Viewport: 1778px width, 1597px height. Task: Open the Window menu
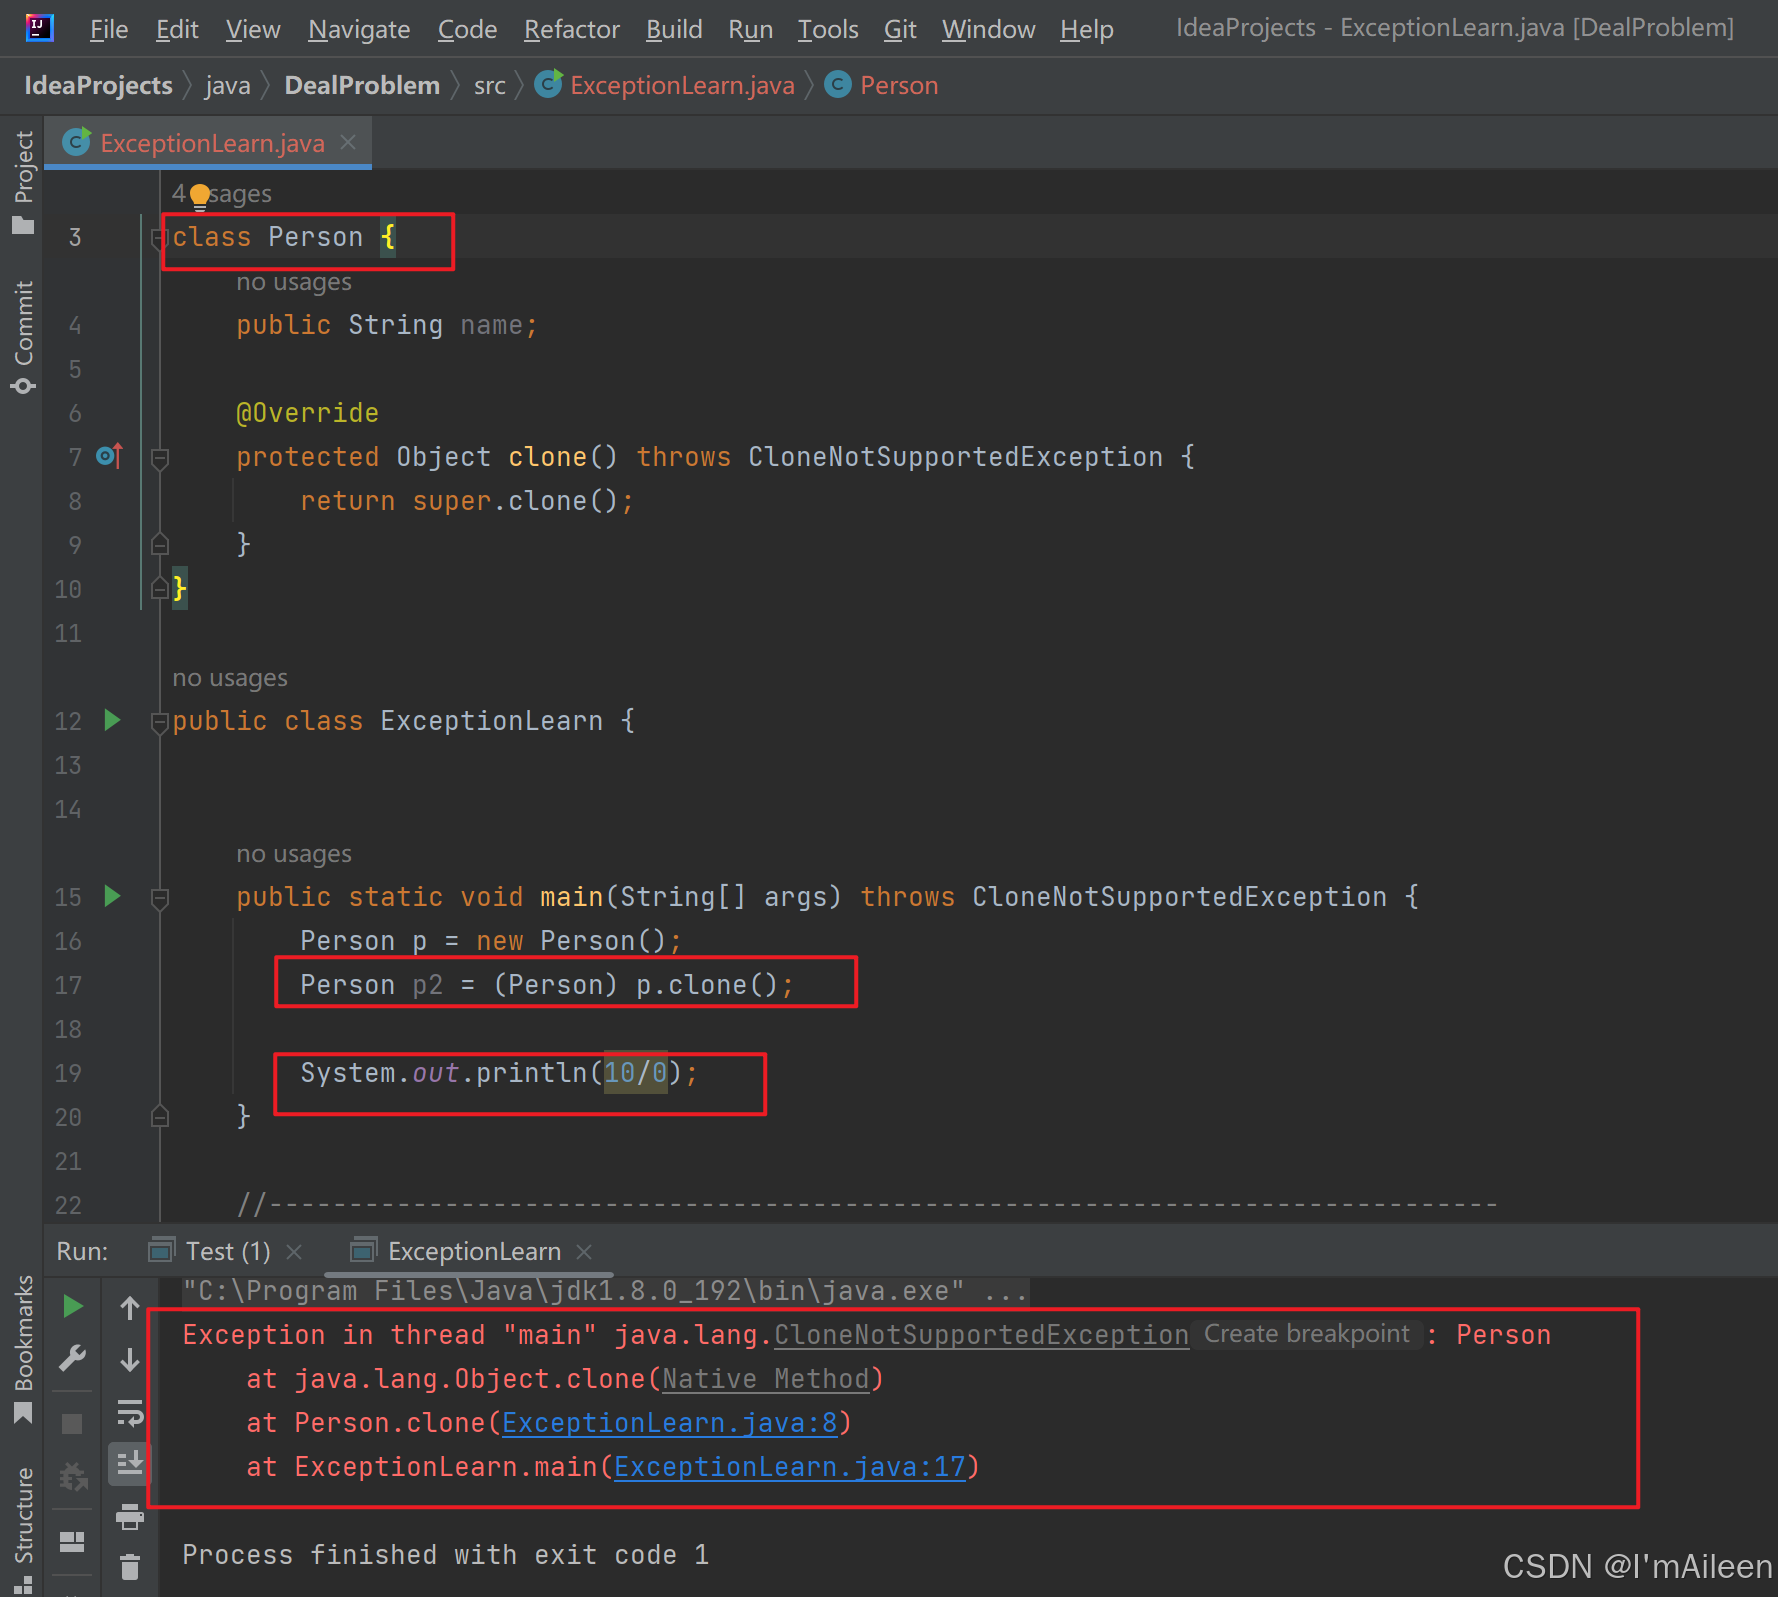click(x=988, y=29)
